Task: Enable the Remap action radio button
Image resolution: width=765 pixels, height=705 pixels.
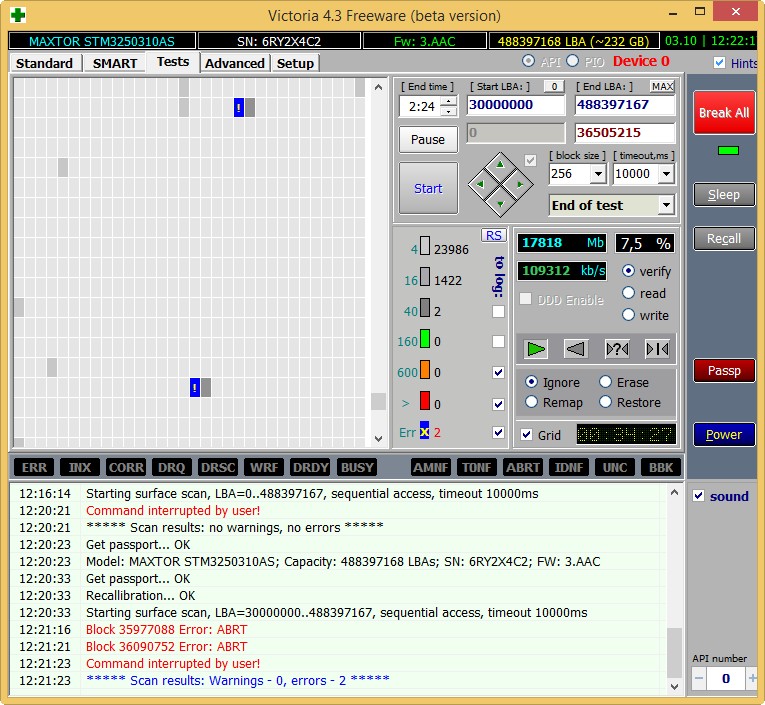Action: pos(532,402)
